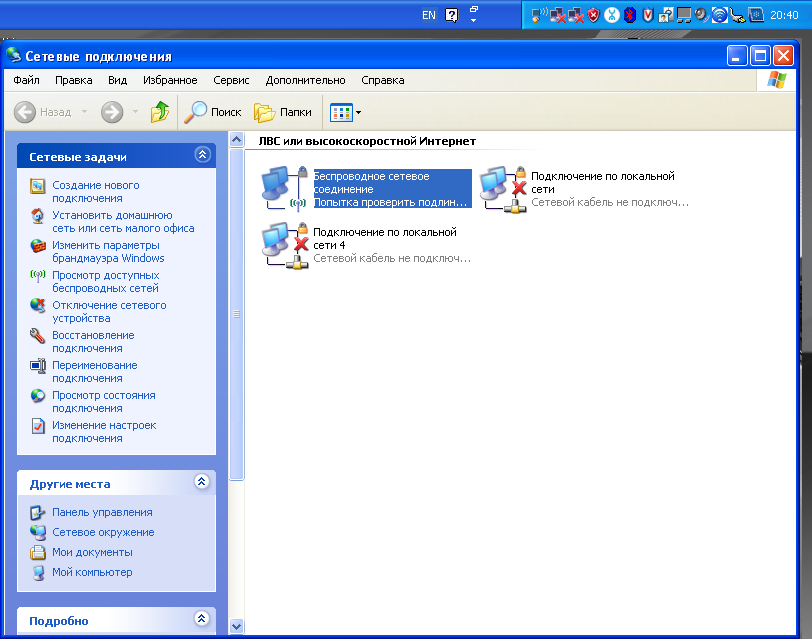This screenshot has width=812, height=639.
Task: Open Сетевое окружение link
Action: pos(103,532)
